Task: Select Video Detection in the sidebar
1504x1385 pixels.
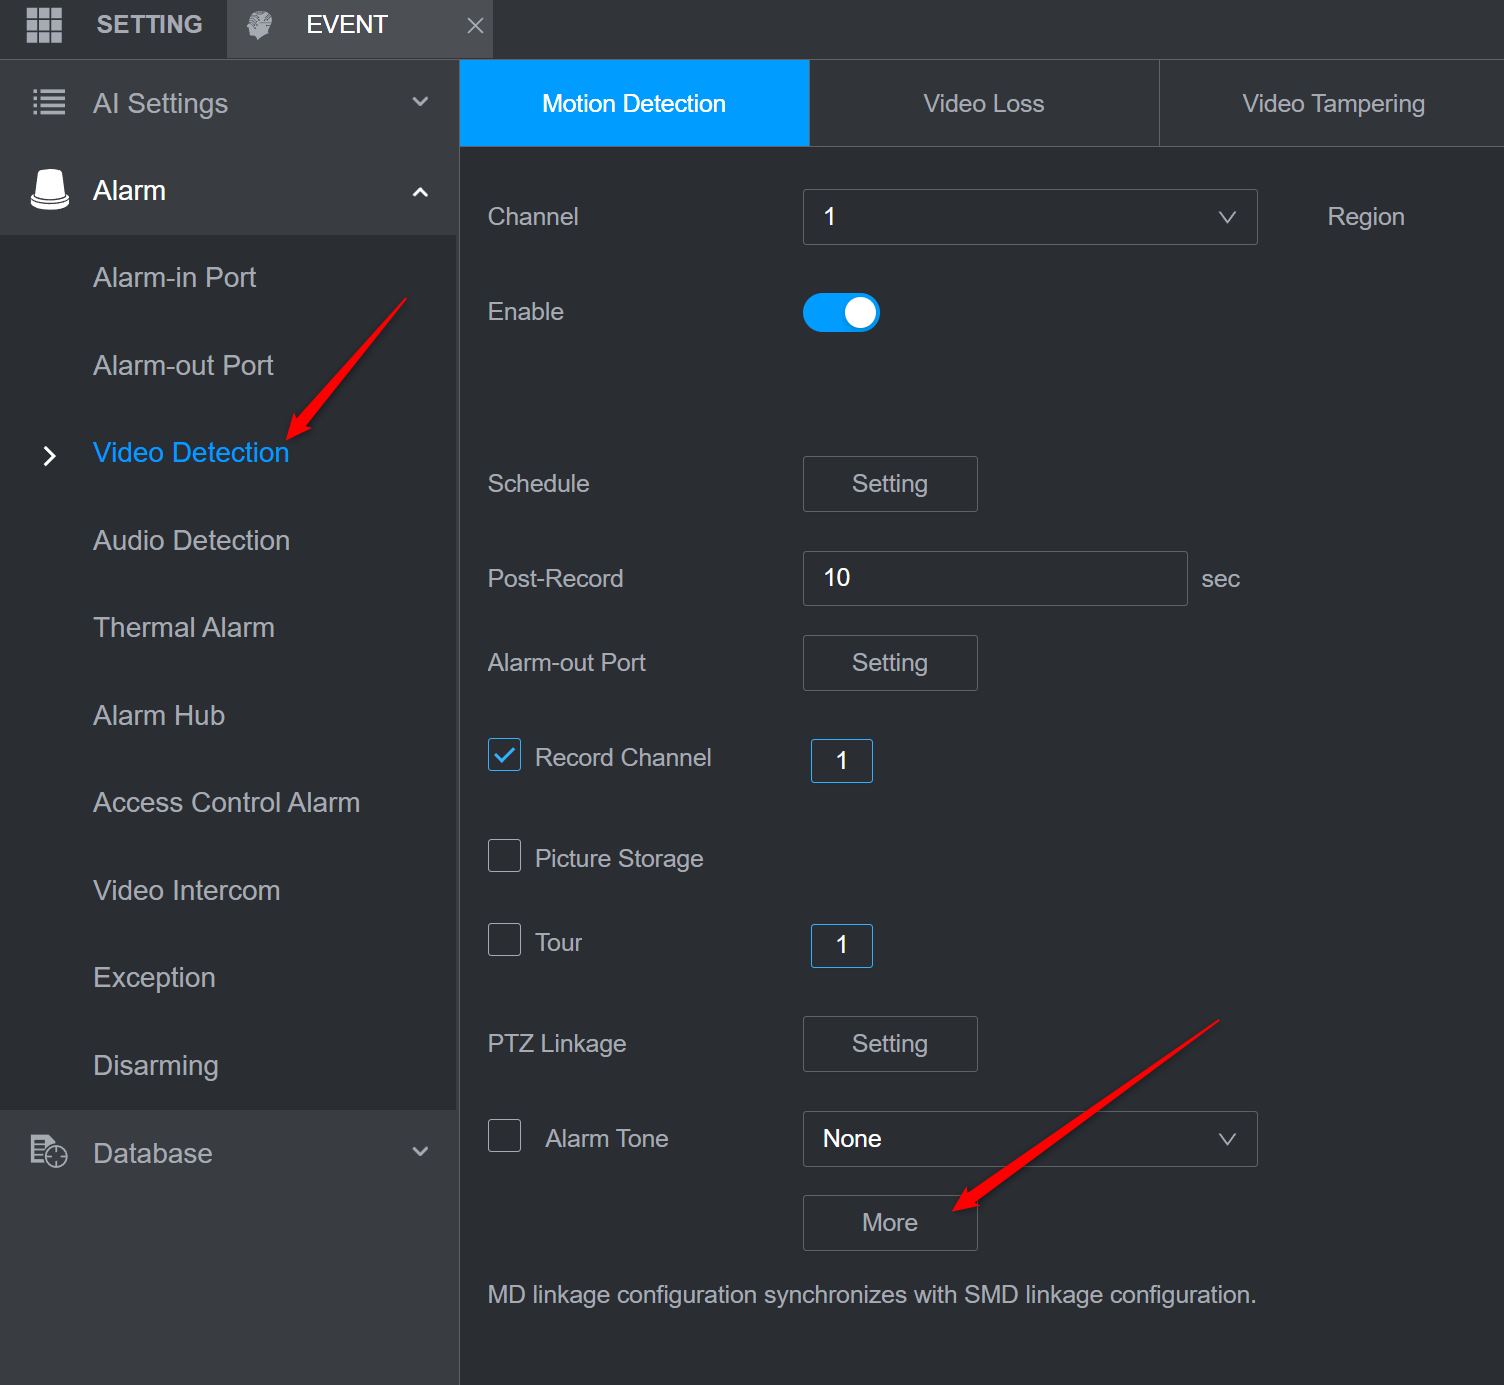Action: coord(191,452)
